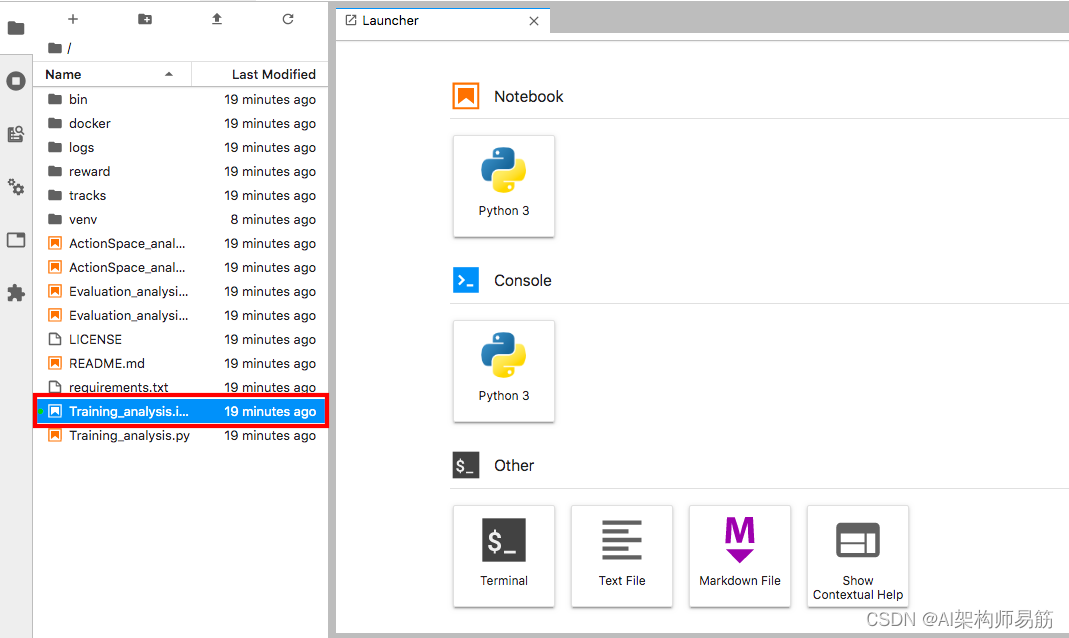Click the Other section icon

coord(466,465)
